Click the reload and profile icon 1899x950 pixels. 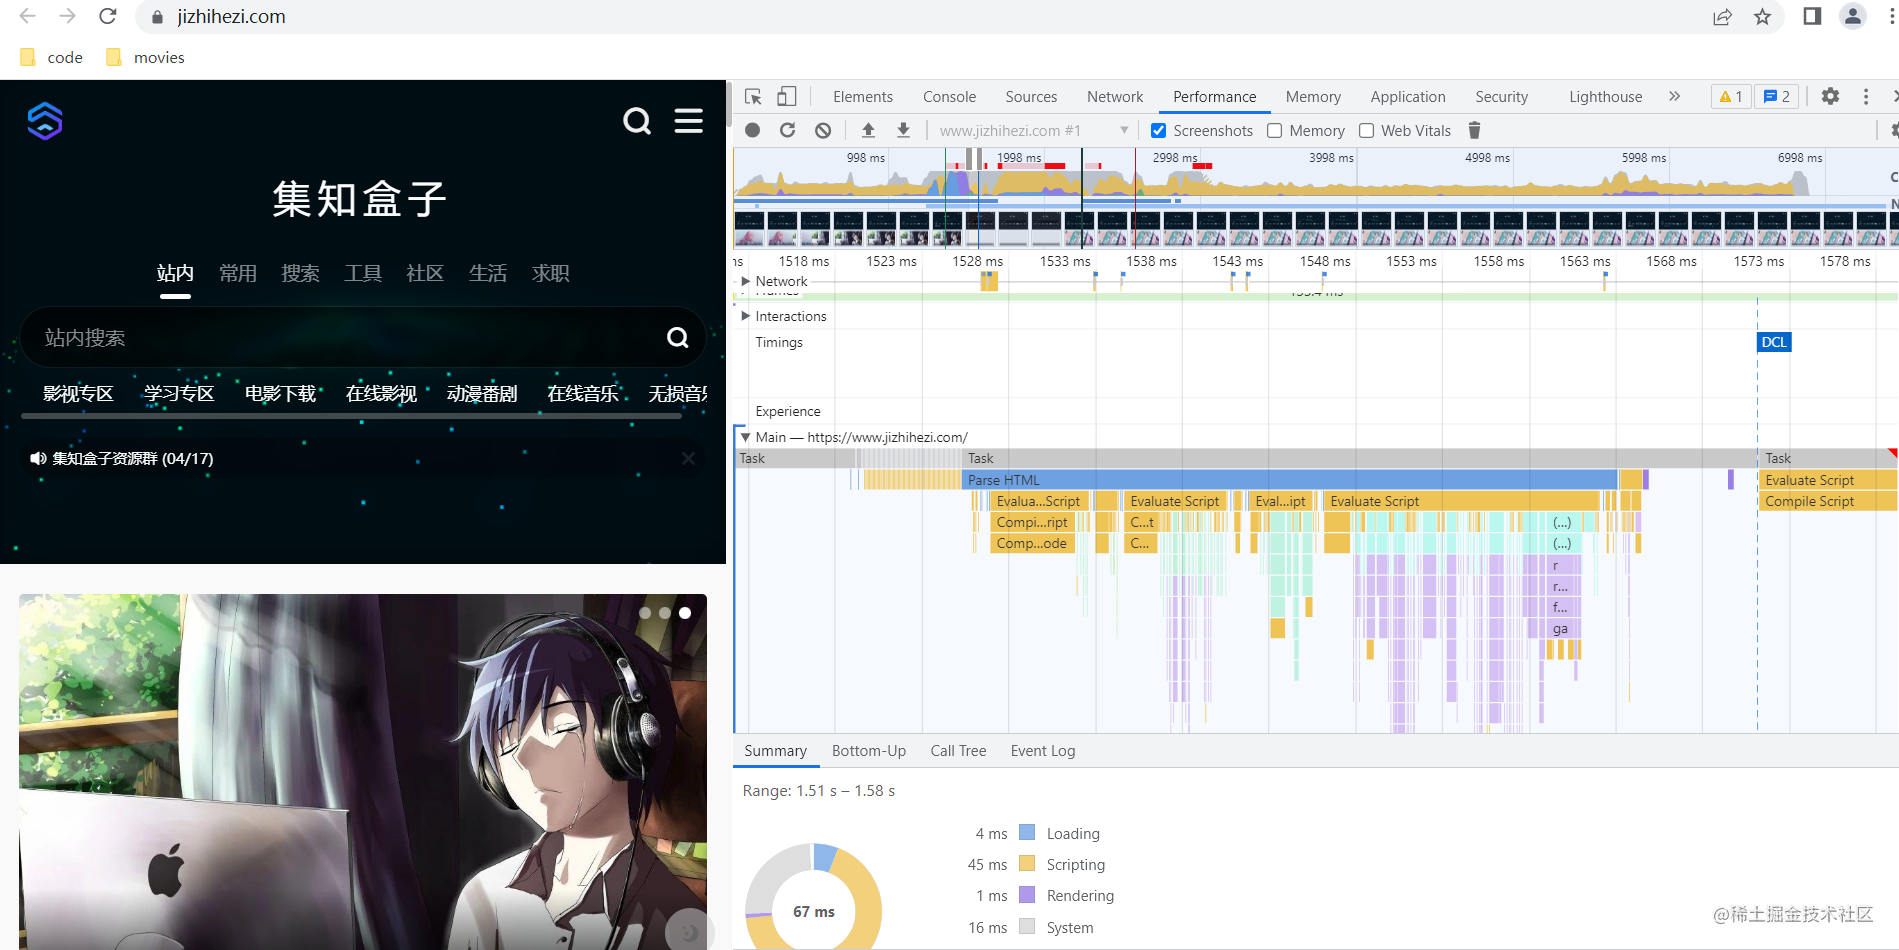pyautogui.click(x=787, y=130)
